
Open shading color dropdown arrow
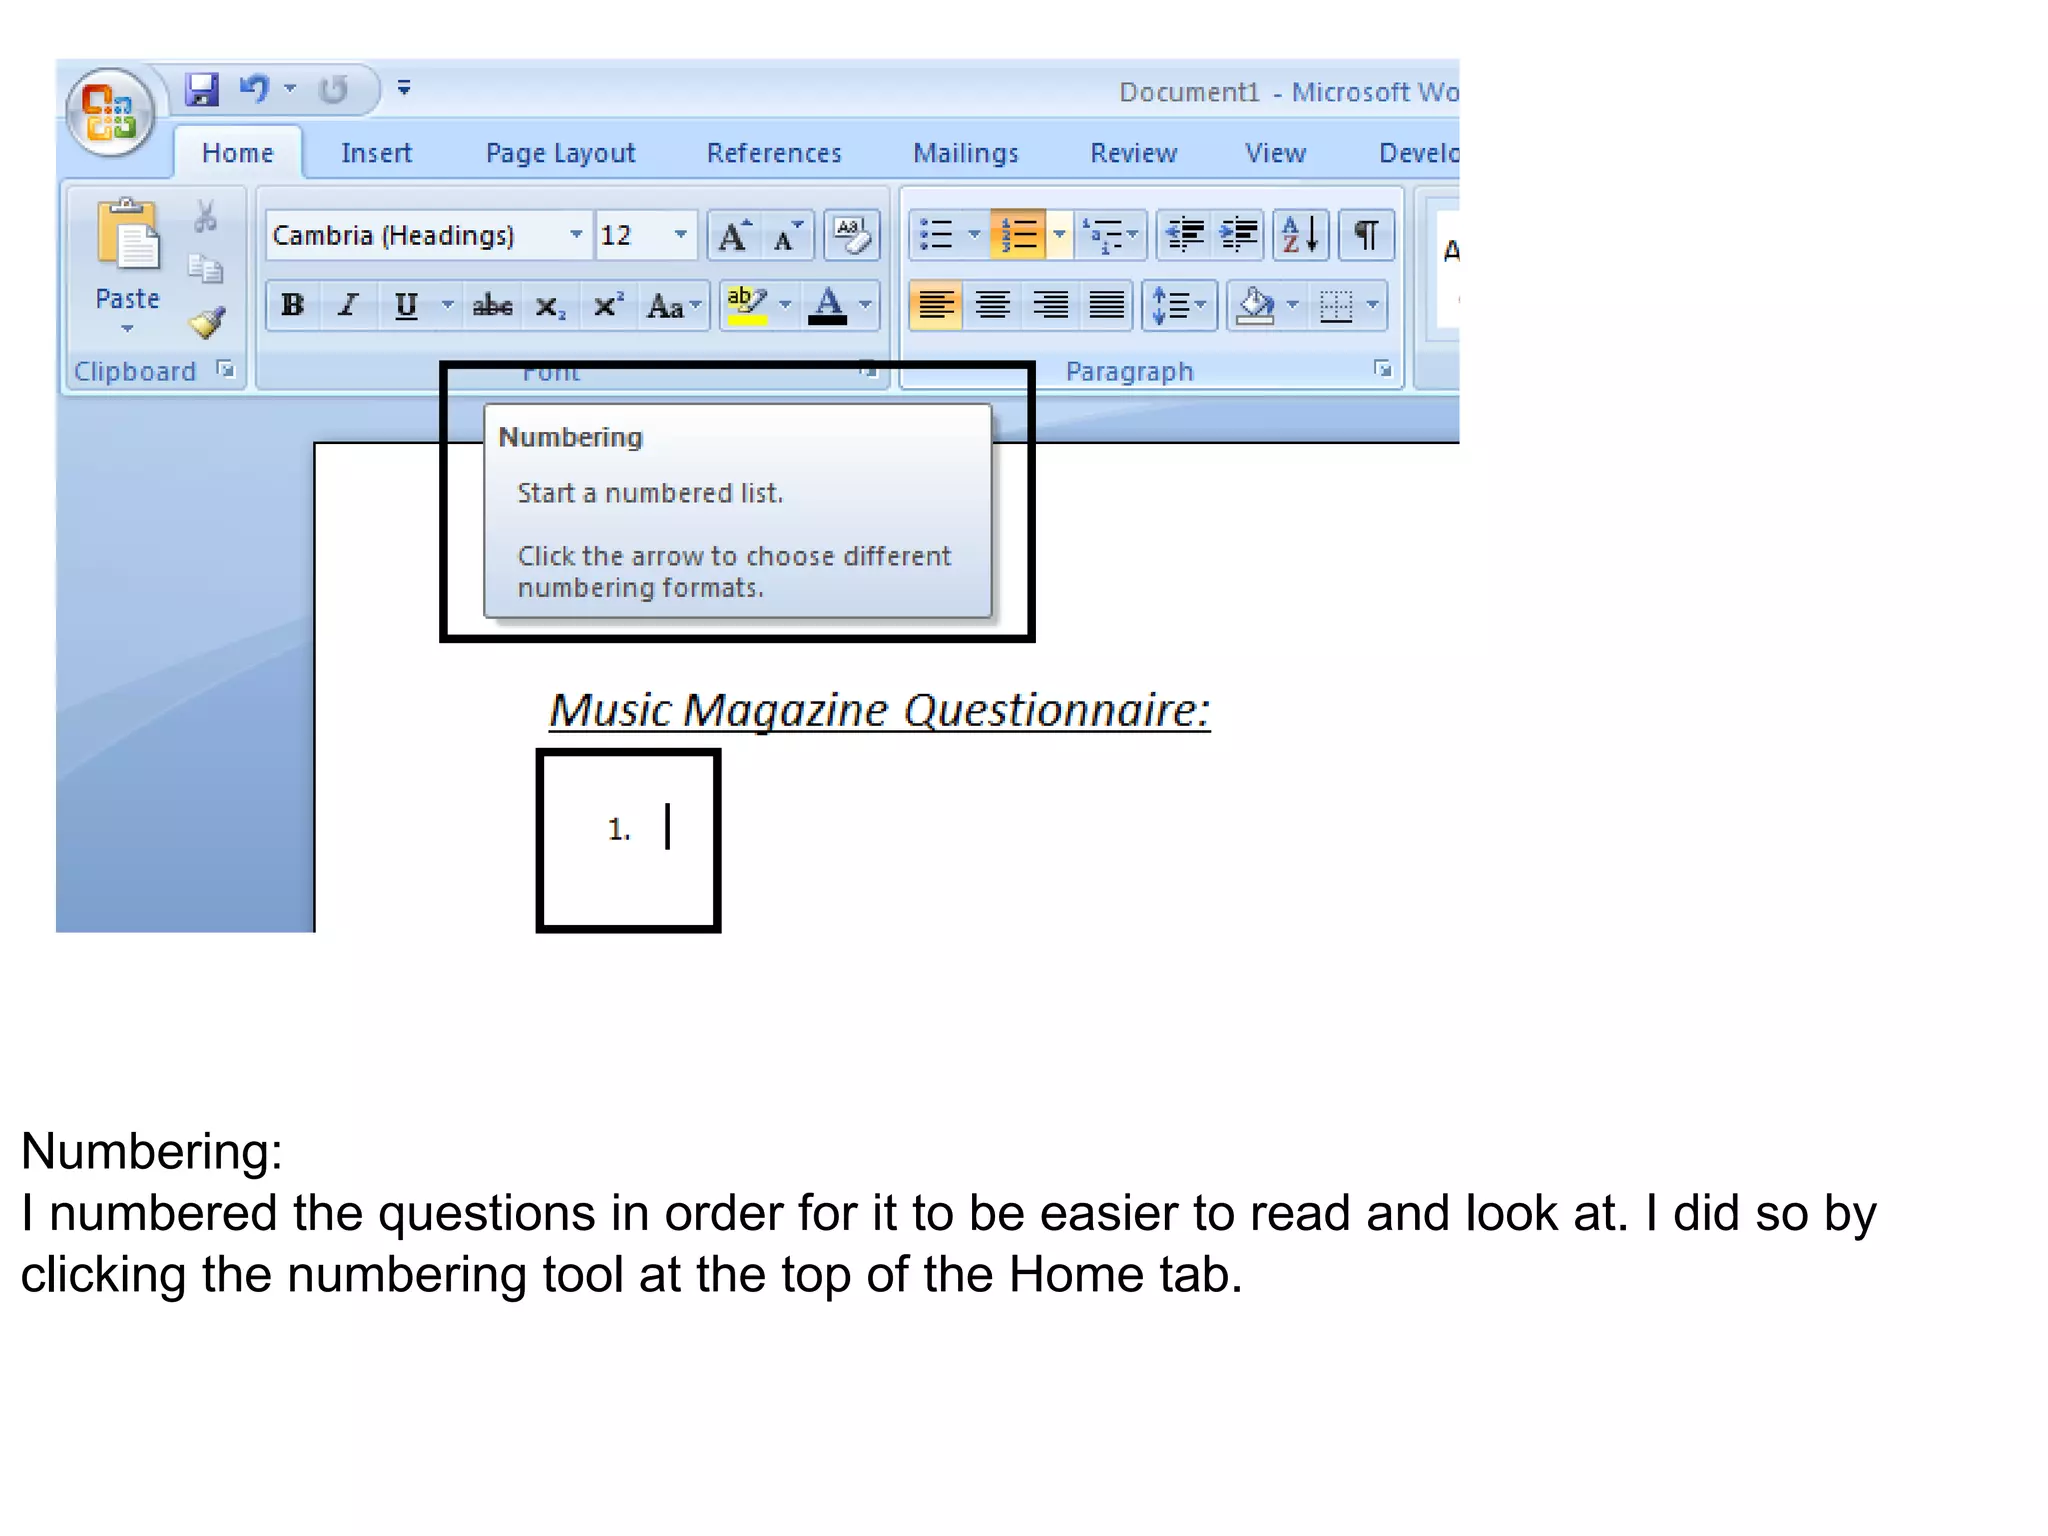(1293, 304)
